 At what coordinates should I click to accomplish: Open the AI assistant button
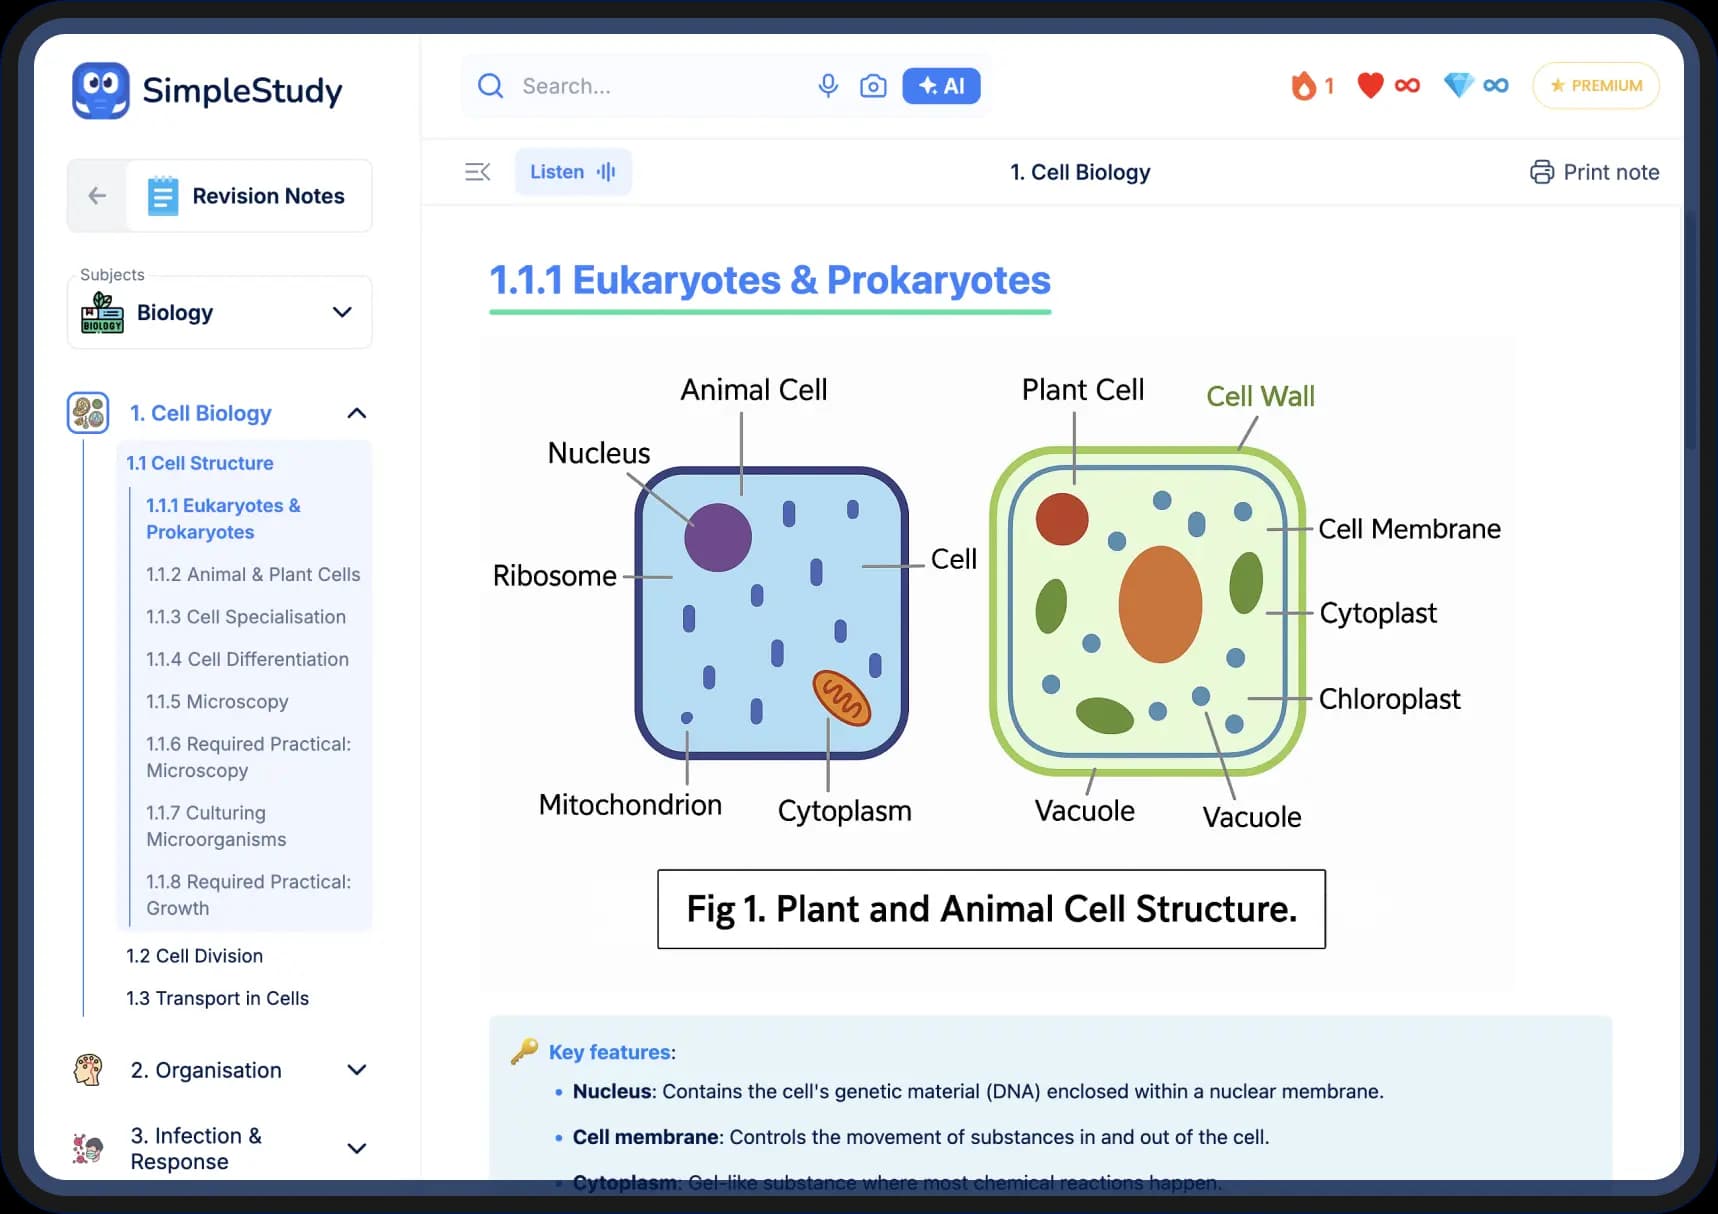click(x=940, y=86)
